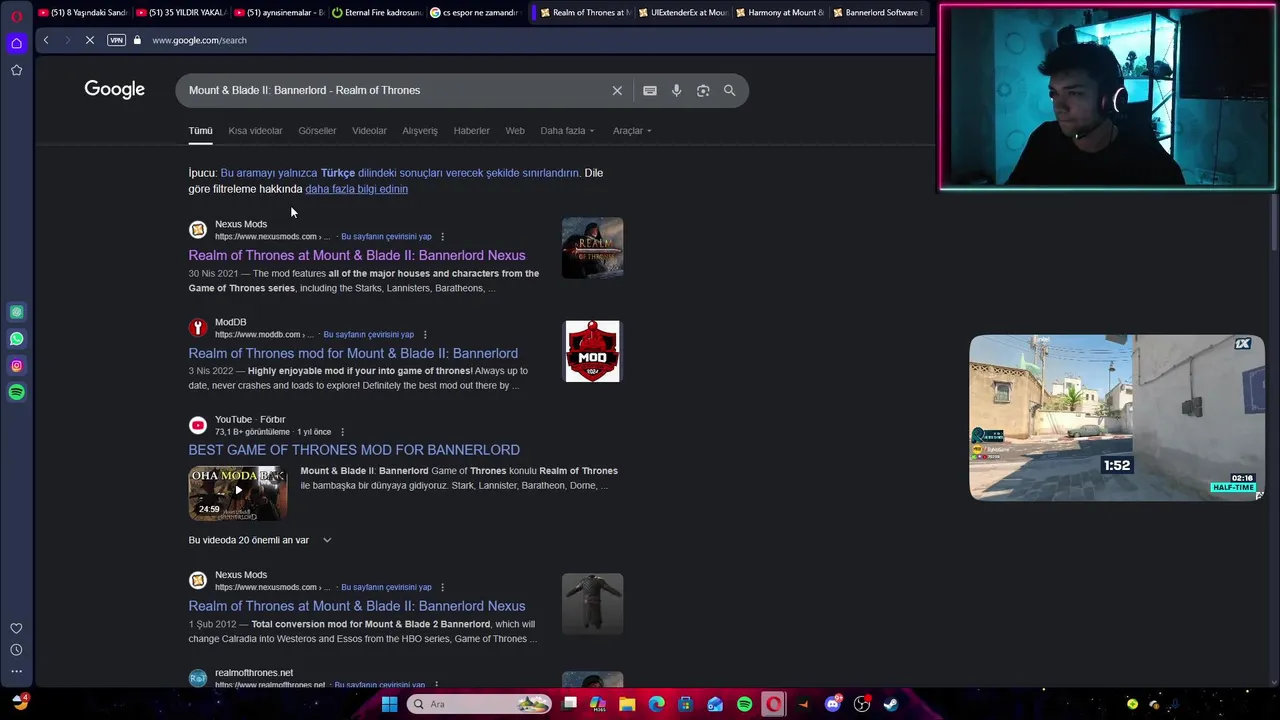Translate first Nexus result page link
The height and width of the screenshot is (720, 1280).
click(x=386, y=237)
